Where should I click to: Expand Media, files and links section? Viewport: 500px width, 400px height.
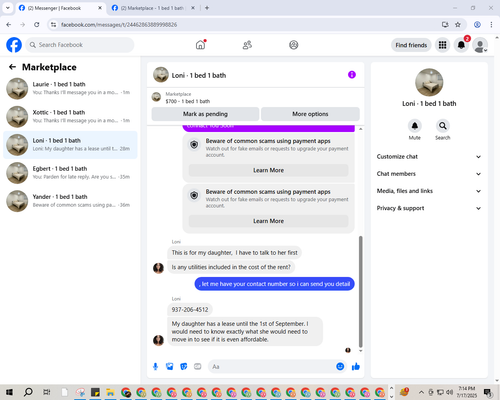429,191
